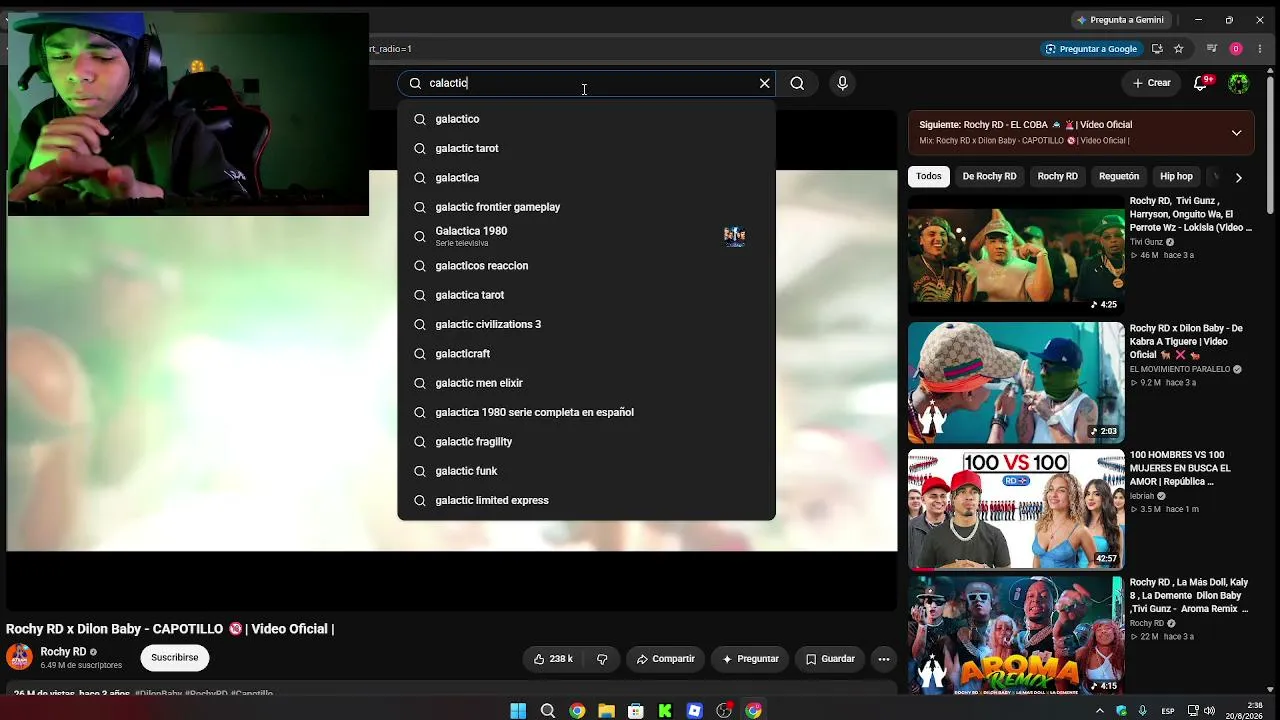Open the media controls icon in Chrome toolbar

(x=1212, y=48)
